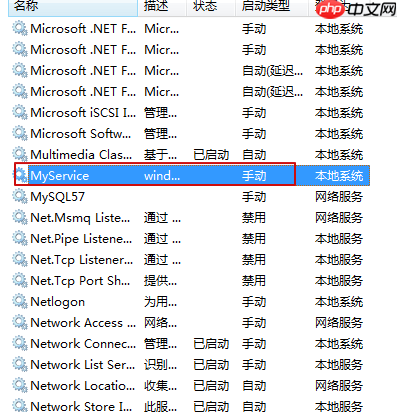Viewport: 397px width, 412px height.
Task: Select the Network Locatio... service name
Action: coord(83,386)
